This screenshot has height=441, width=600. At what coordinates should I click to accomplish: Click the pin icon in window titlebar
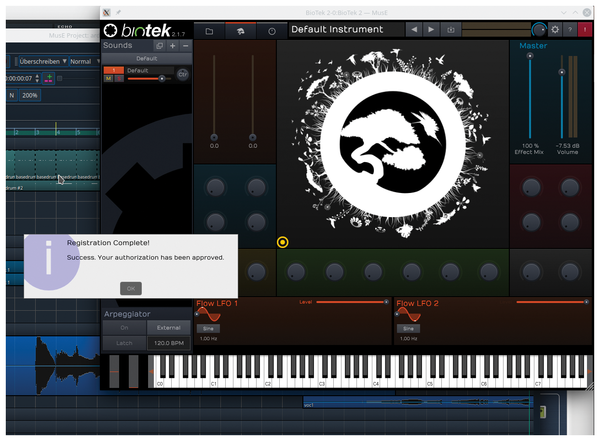pyautogui.click(x=119, y=13)
